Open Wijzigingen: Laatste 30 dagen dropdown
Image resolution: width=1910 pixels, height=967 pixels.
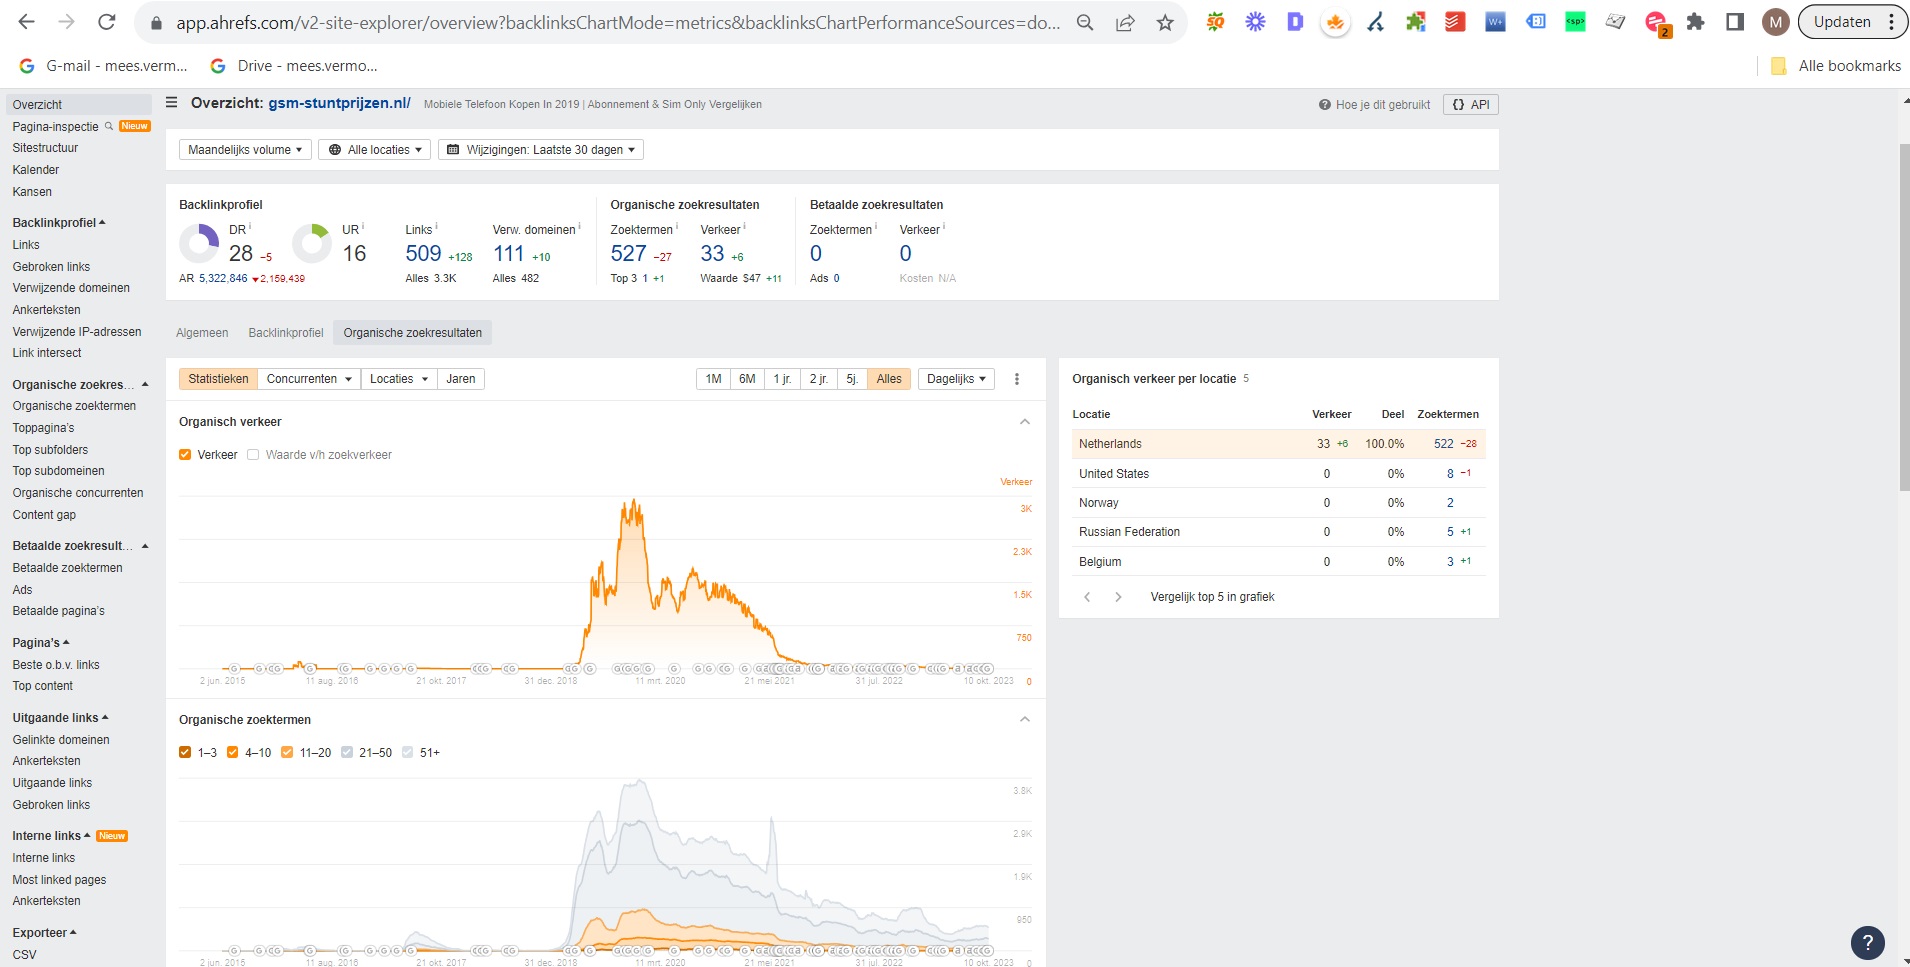(541, 150)
